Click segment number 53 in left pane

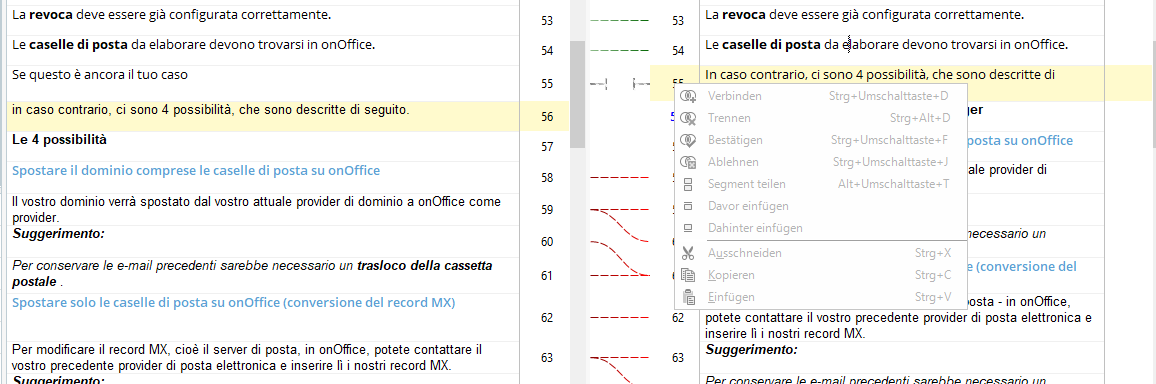547,21
